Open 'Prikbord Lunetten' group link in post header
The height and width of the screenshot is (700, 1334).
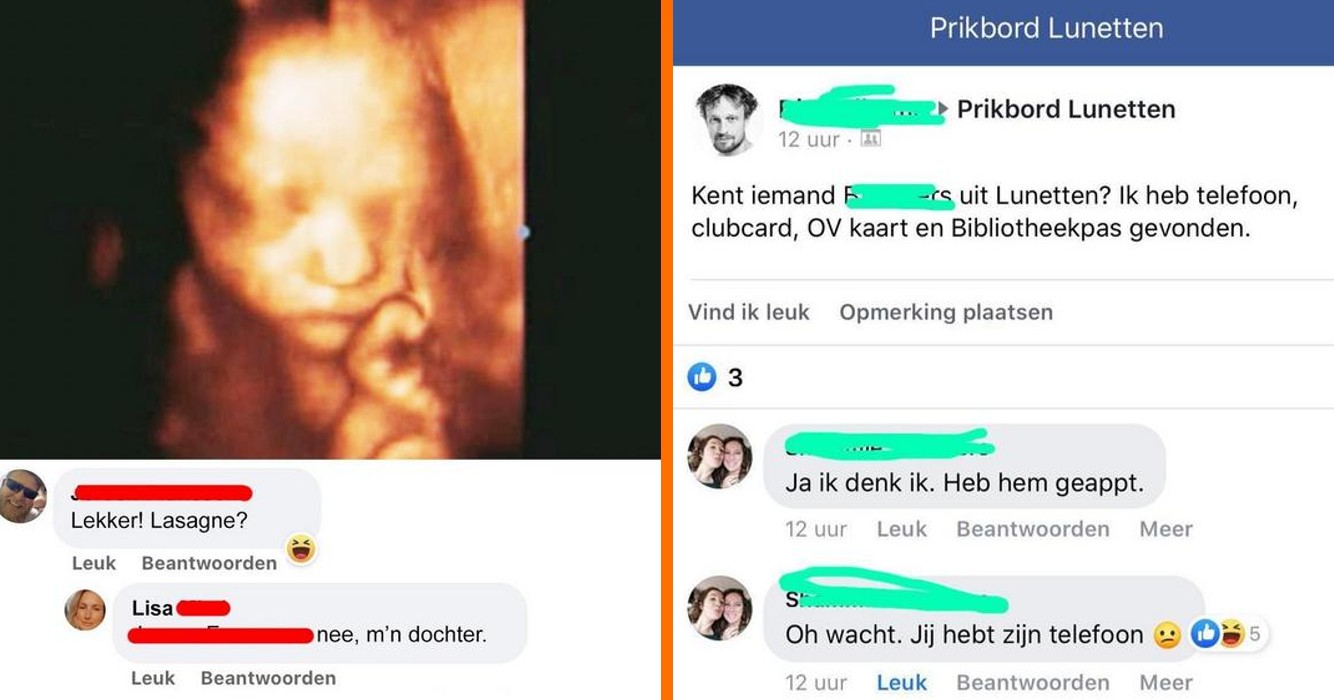[1066, 109]
